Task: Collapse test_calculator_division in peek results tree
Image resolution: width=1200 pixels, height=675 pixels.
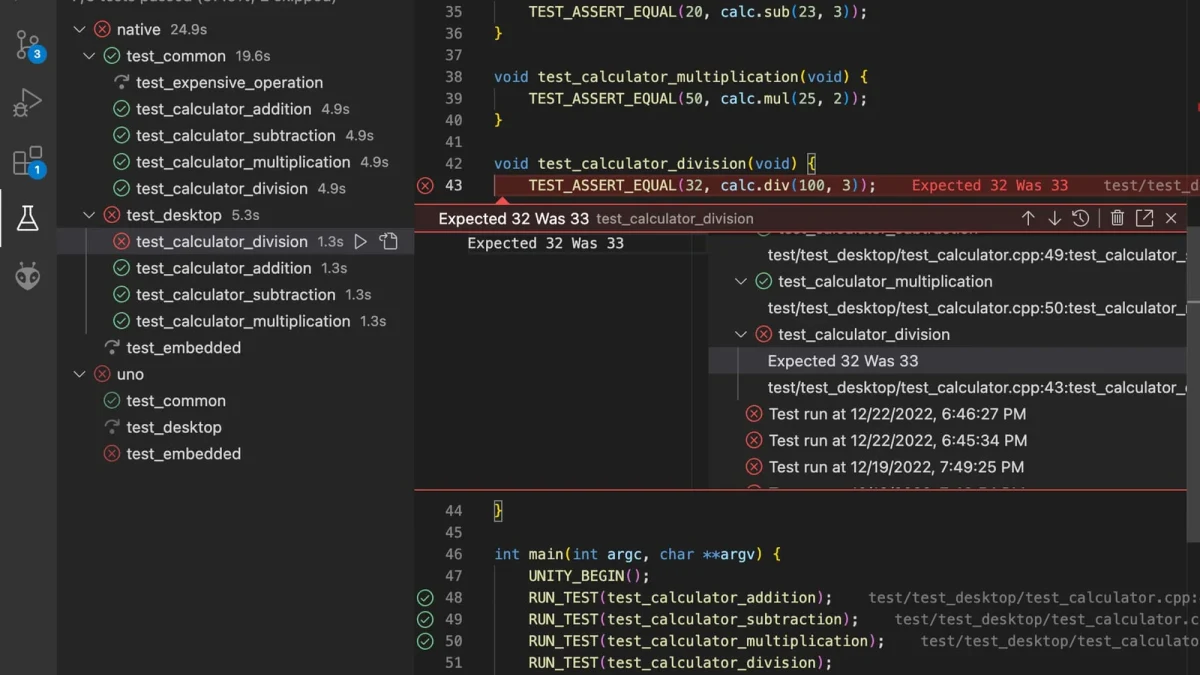Action: click(x=741, y=334)
